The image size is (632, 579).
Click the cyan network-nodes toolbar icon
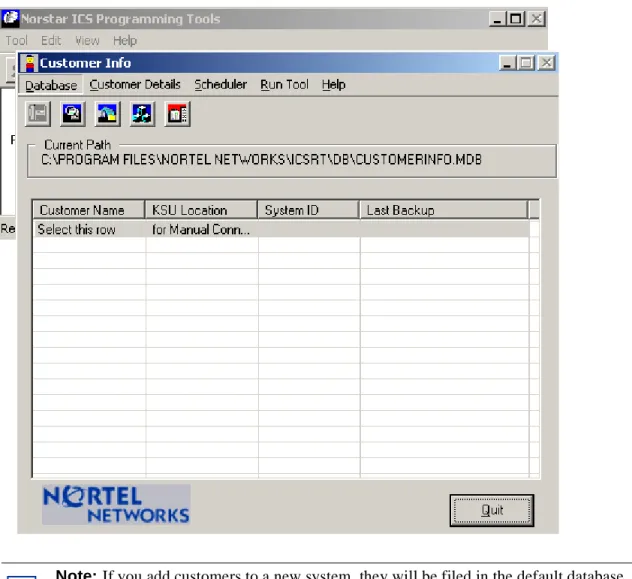point(142,114)
